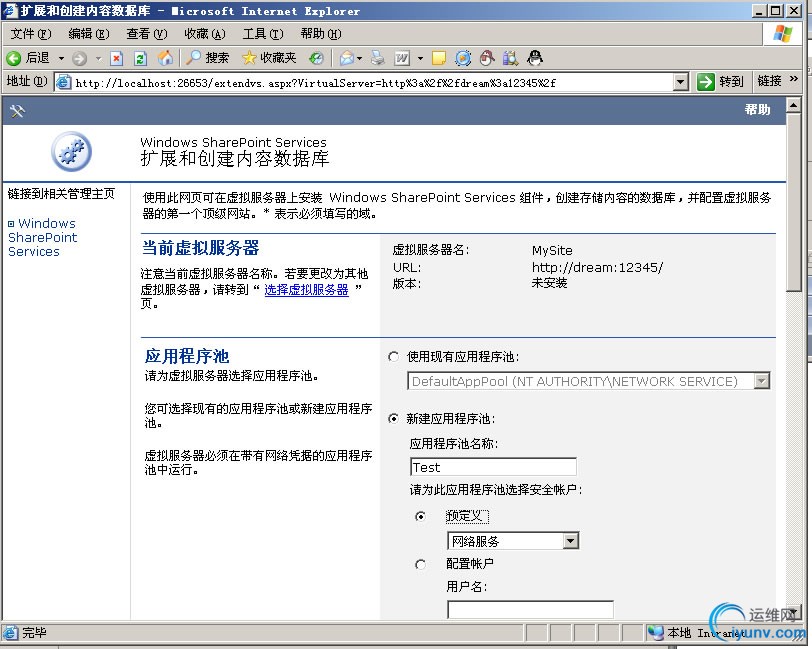Open the 收藏(A) menu
The image size is (812, 649).
coord(205,34)
